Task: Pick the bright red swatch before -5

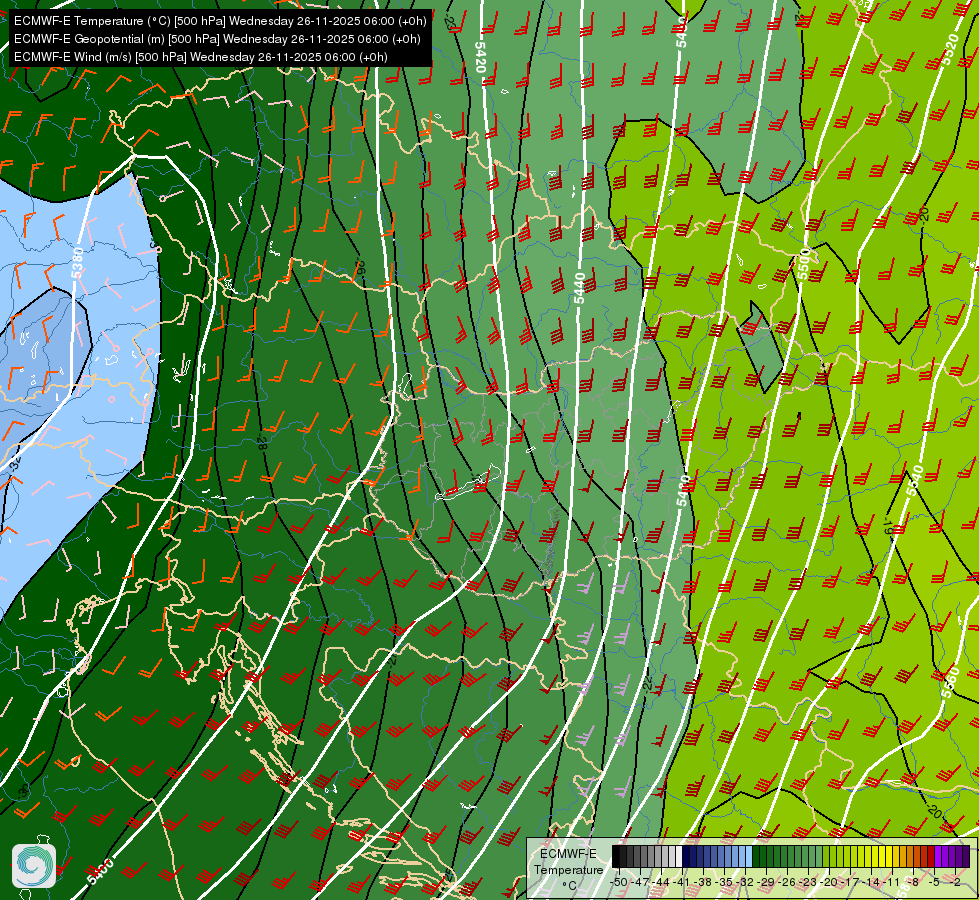Action: pyautogui.click(x=931, y=856)
